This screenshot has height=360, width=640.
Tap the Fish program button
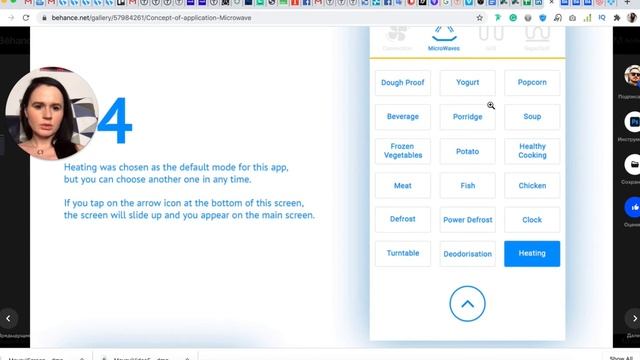(x=468, y=185)
